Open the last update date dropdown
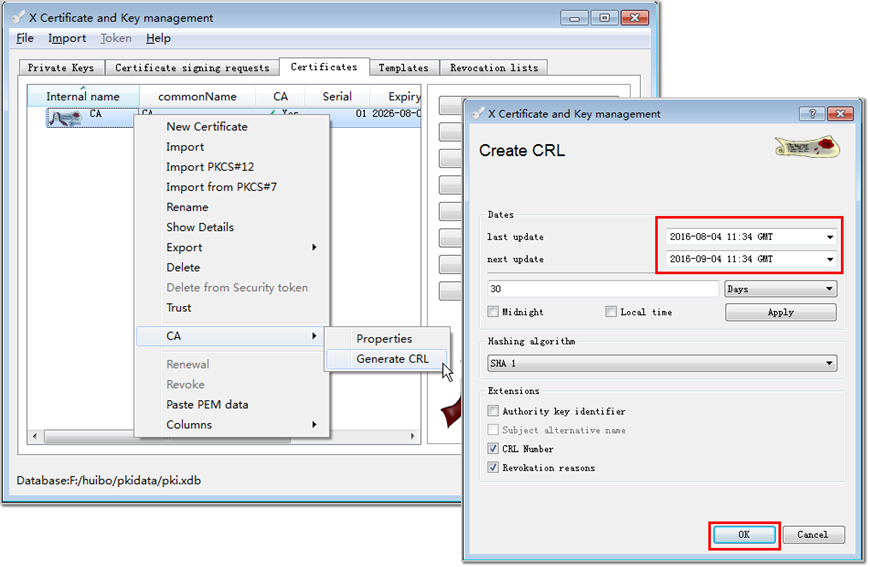The image size is (870, 567). pos(829,237)
